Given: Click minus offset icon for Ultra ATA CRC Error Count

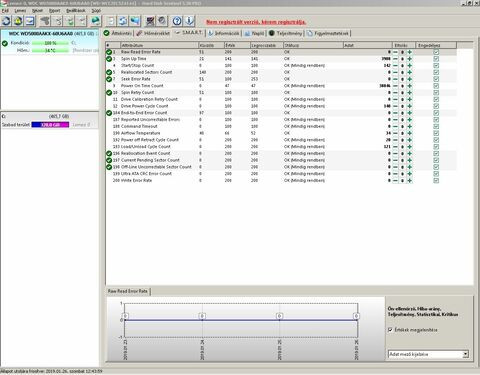Looking at the screenshot, I should click(x=395, y=174).
